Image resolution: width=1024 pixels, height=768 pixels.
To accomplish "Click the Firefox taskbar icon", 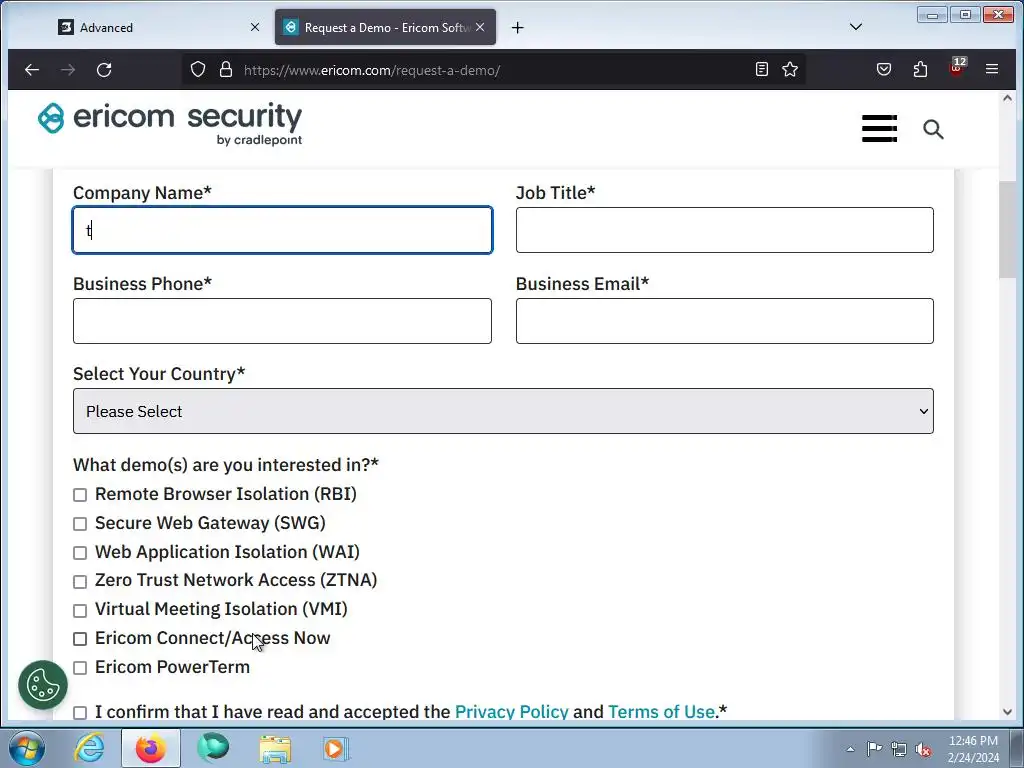I will 151,748.
